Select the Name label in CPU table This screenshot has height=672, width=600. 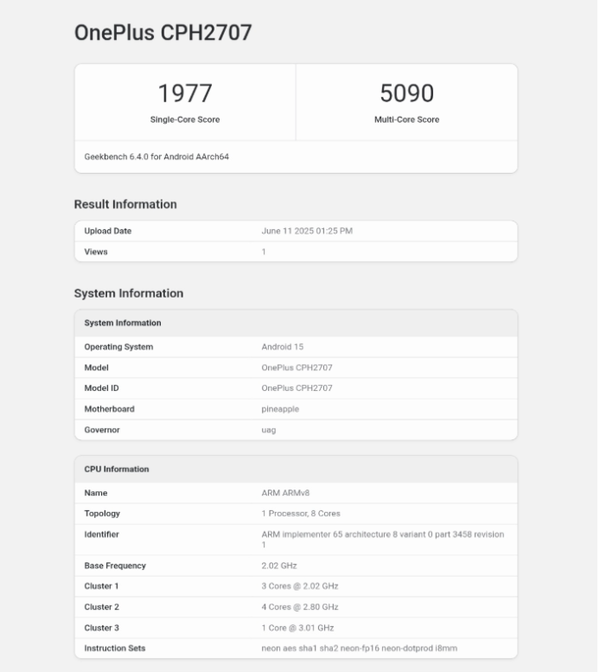coord(96,493)
